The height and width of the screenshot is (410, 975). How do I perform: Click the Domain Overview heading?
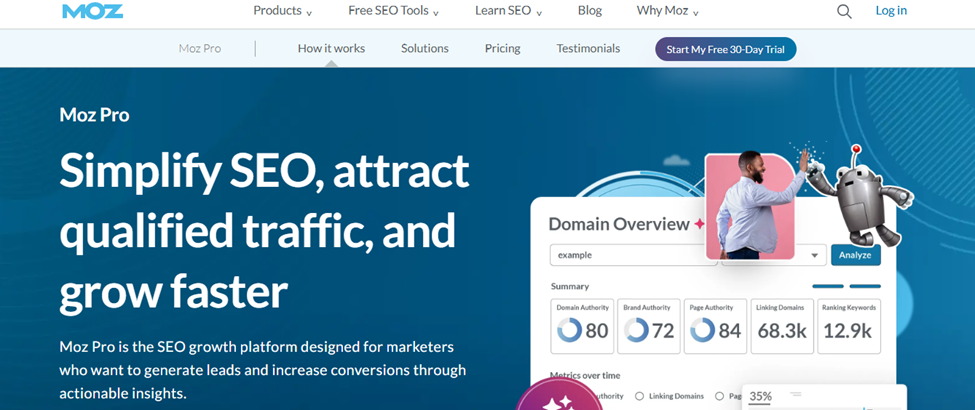pyautogui.click(x=619, y=224)
